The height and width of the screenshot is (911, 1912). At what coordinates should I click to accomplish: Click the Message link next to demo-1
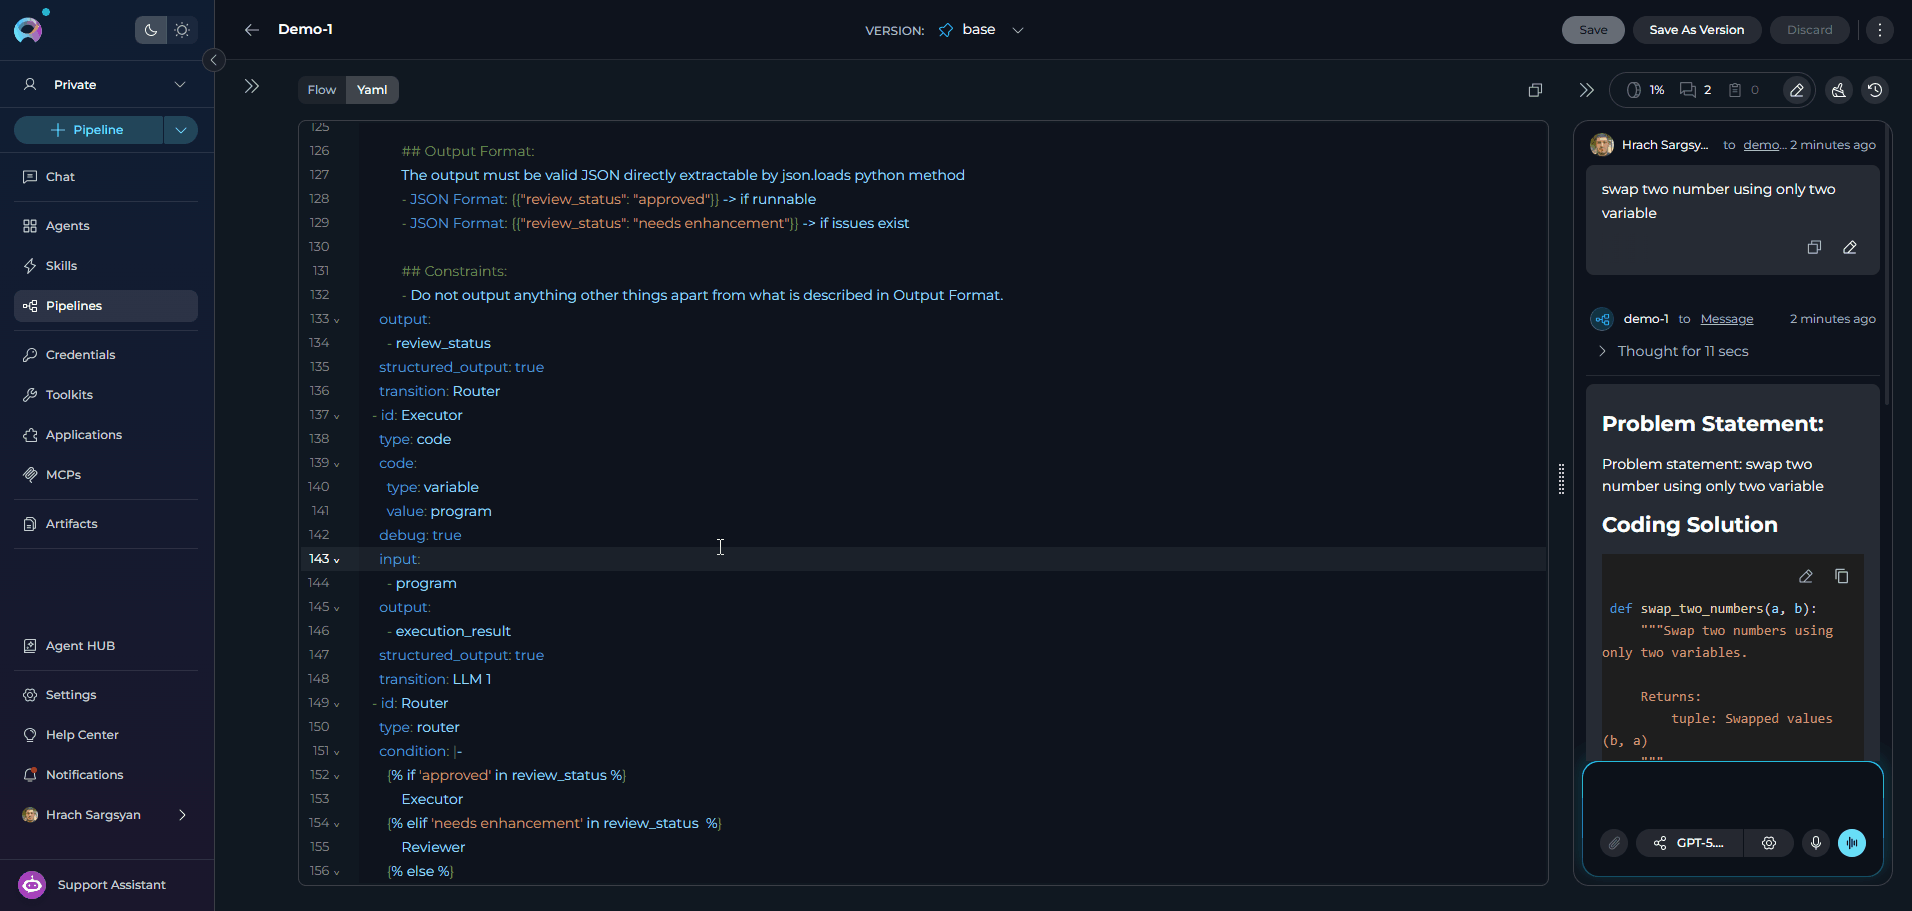coord(1727,319)
